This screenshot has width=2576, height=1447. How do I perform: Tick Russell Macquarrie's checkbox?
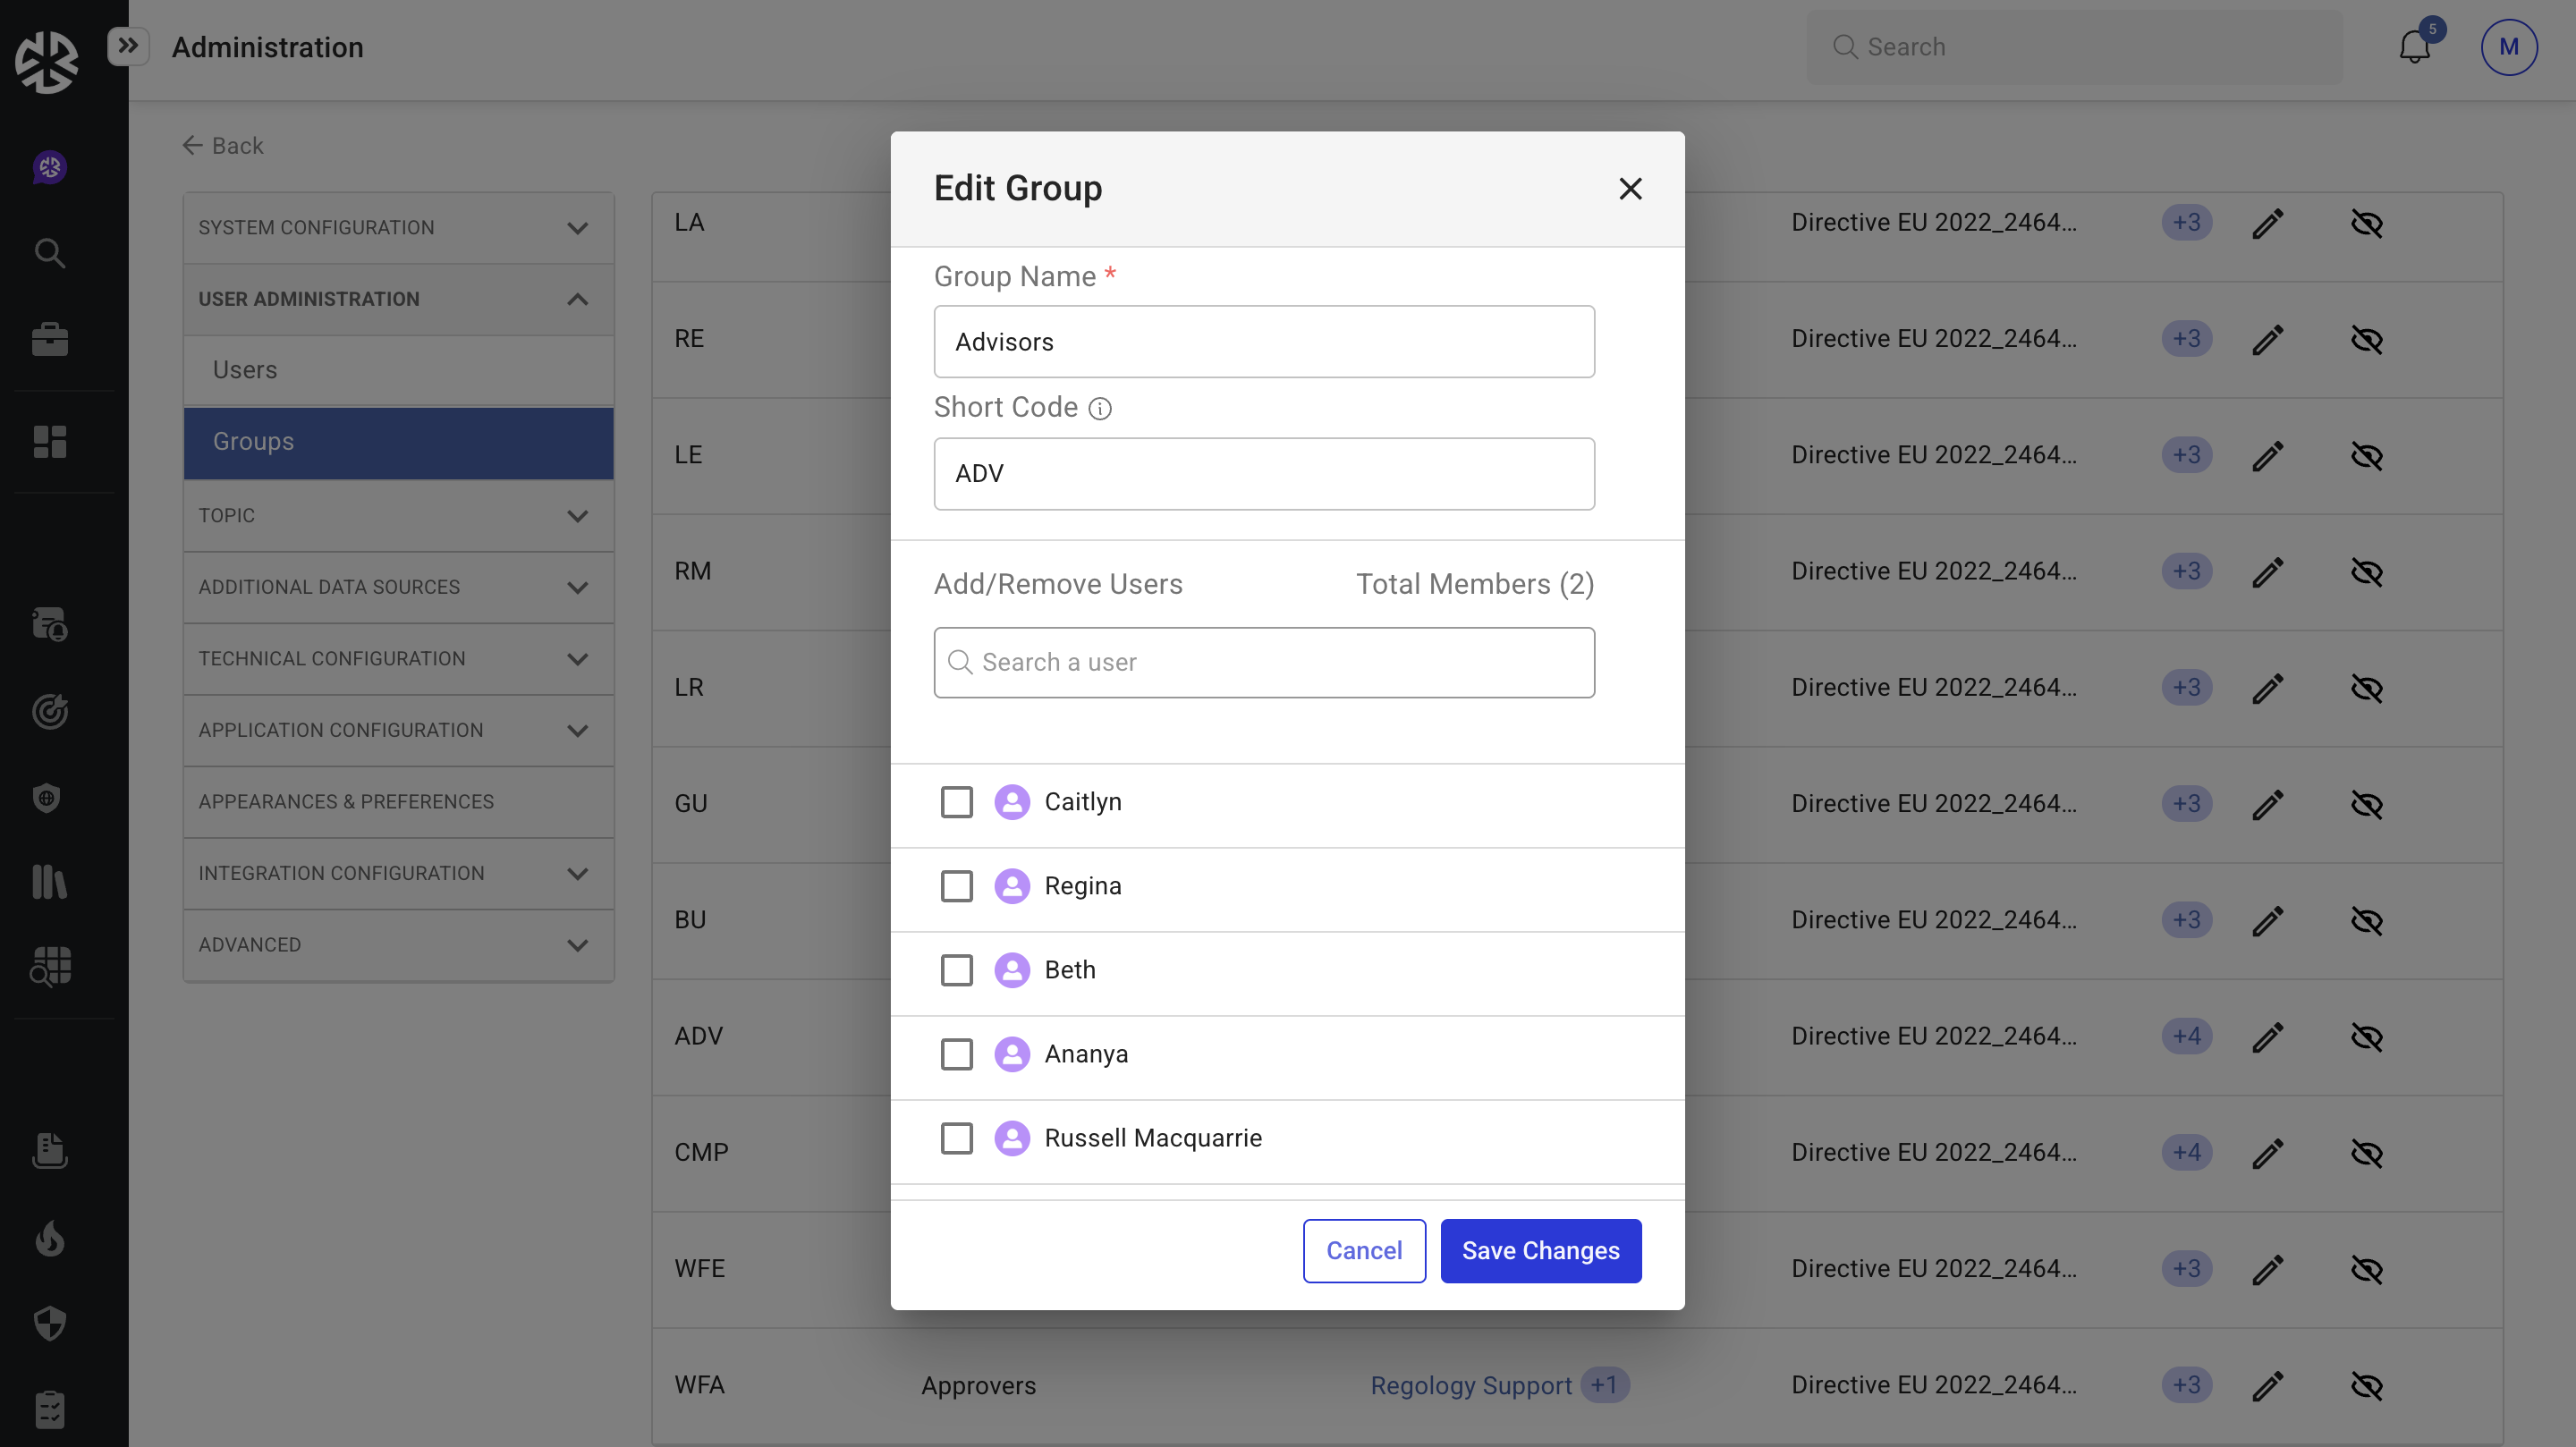pyautogui.click(x=956, y=1138)
